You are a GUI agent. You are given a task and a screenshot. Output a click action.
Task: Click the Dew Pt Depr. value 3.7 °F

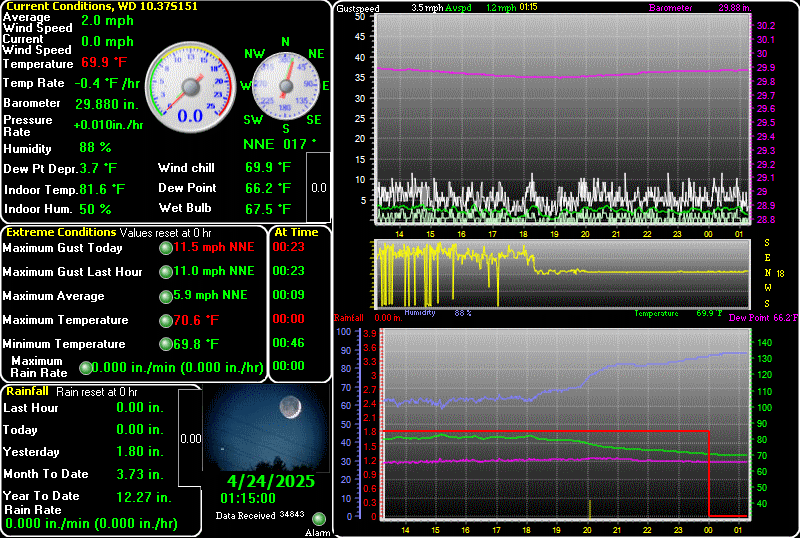click(x=98, y=168)
